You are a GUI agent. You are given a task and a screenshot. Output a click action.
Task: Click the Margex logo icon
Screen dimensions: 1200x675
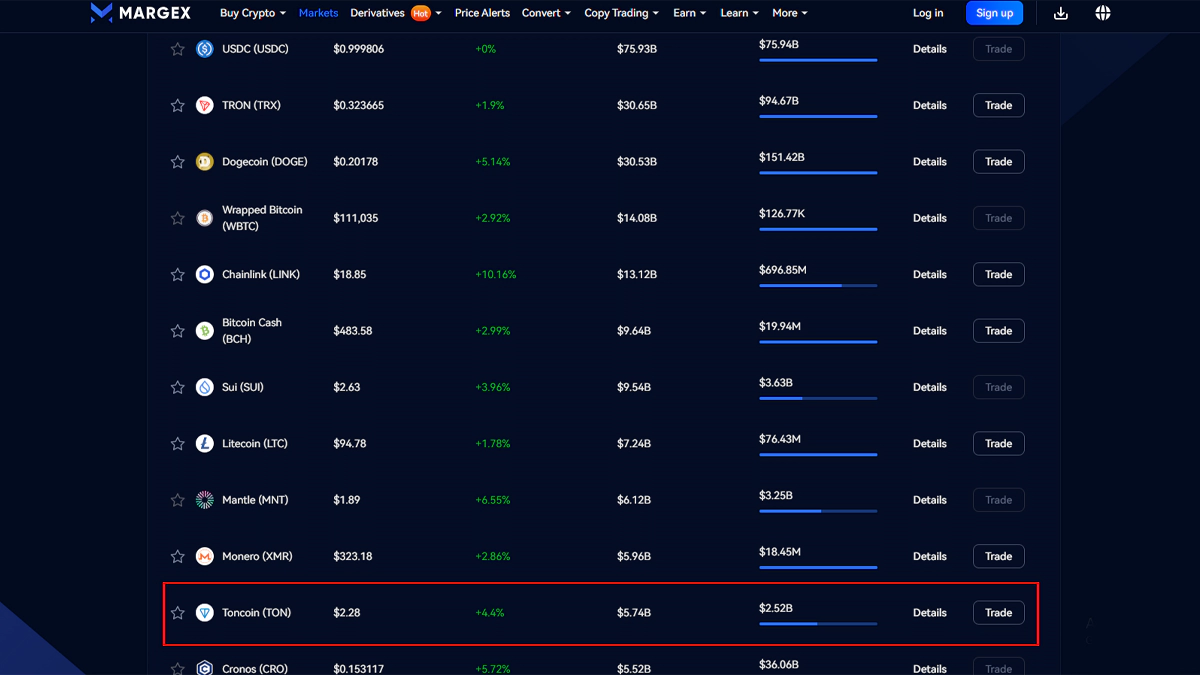click(x=101, y=13)
